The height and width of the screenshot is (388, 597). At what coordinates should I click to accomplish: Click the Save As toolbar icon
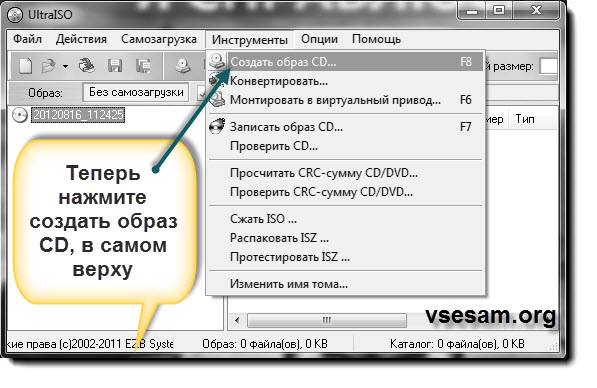[x=143, y=65]
